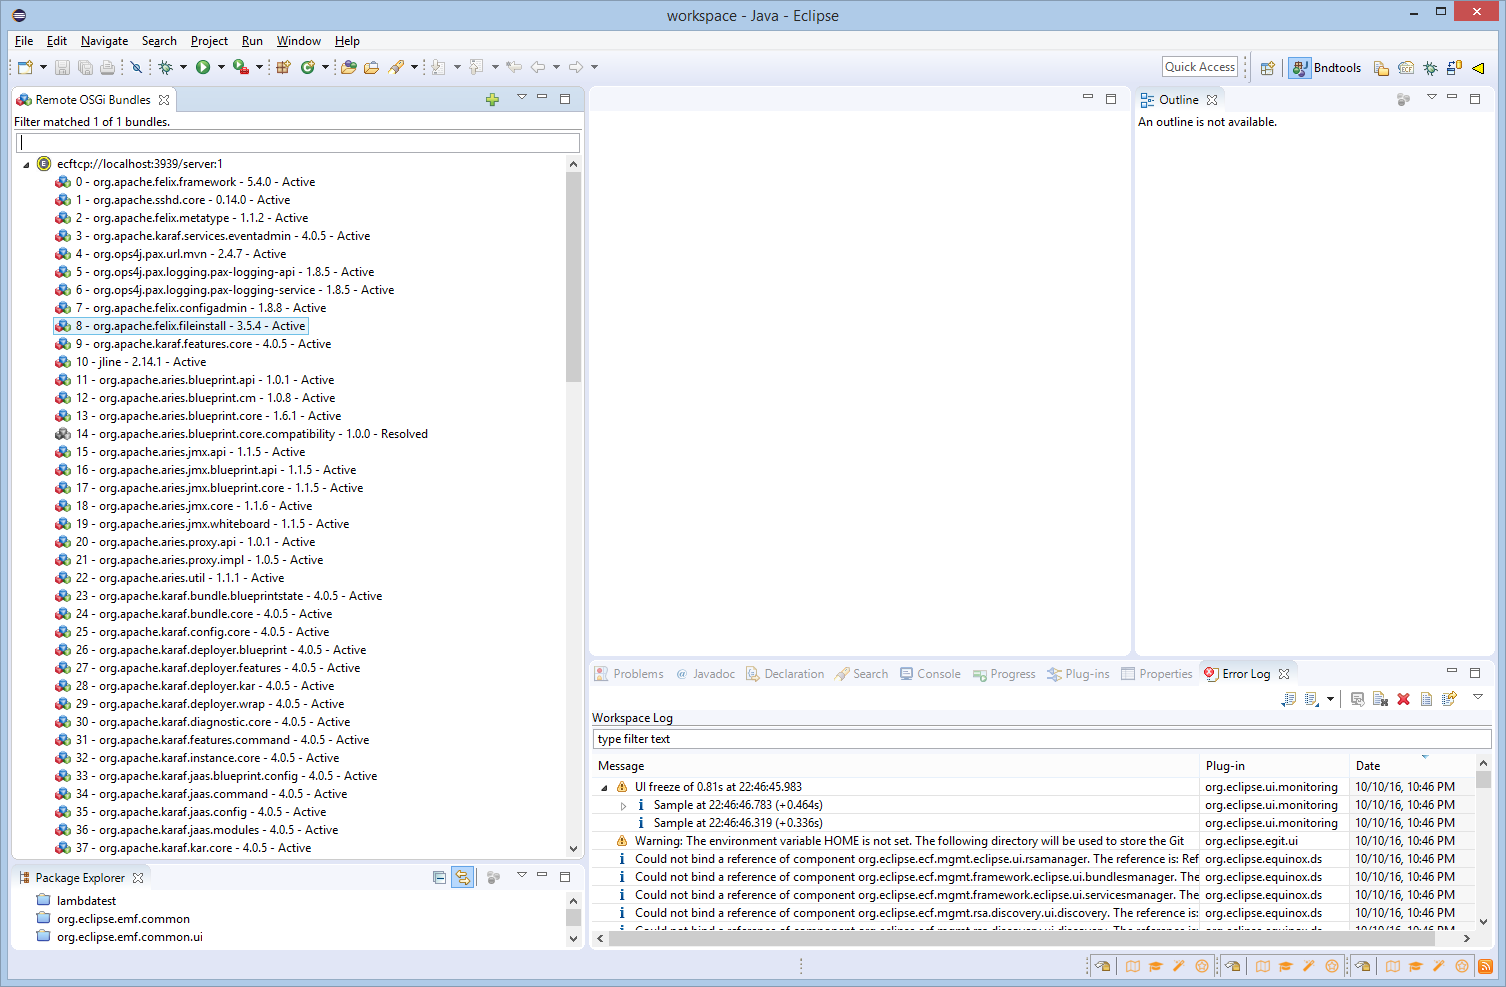
Task: Switch to the Progress tab
Action: click(x=1004, y=674)
